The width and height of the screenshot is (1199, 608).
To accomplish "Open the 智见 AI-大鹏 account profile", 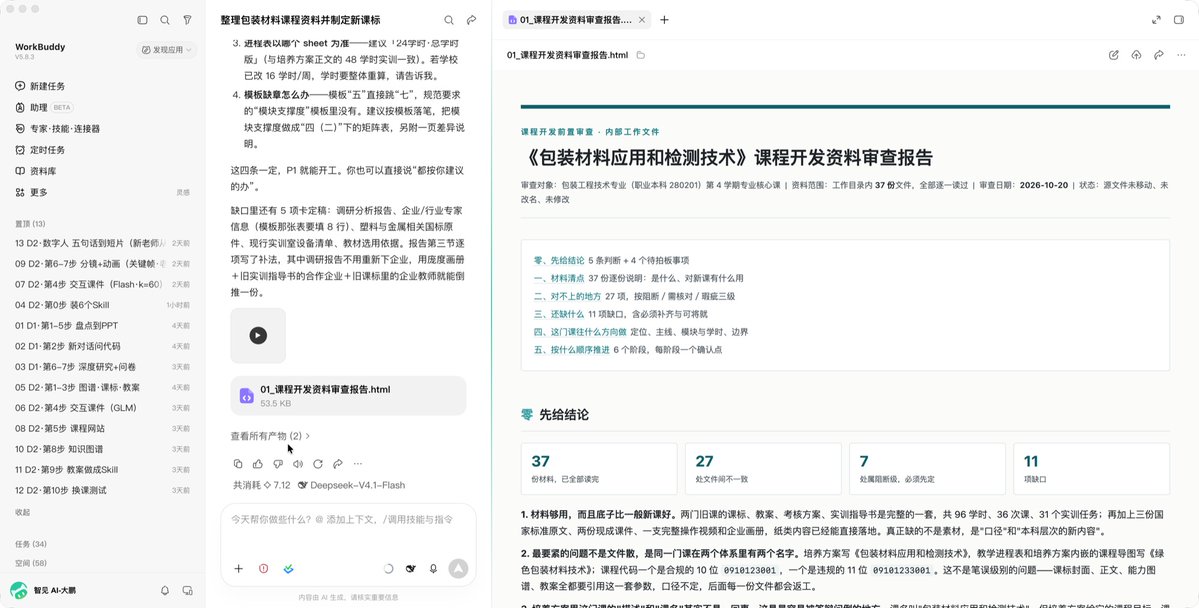I will 43,590.
